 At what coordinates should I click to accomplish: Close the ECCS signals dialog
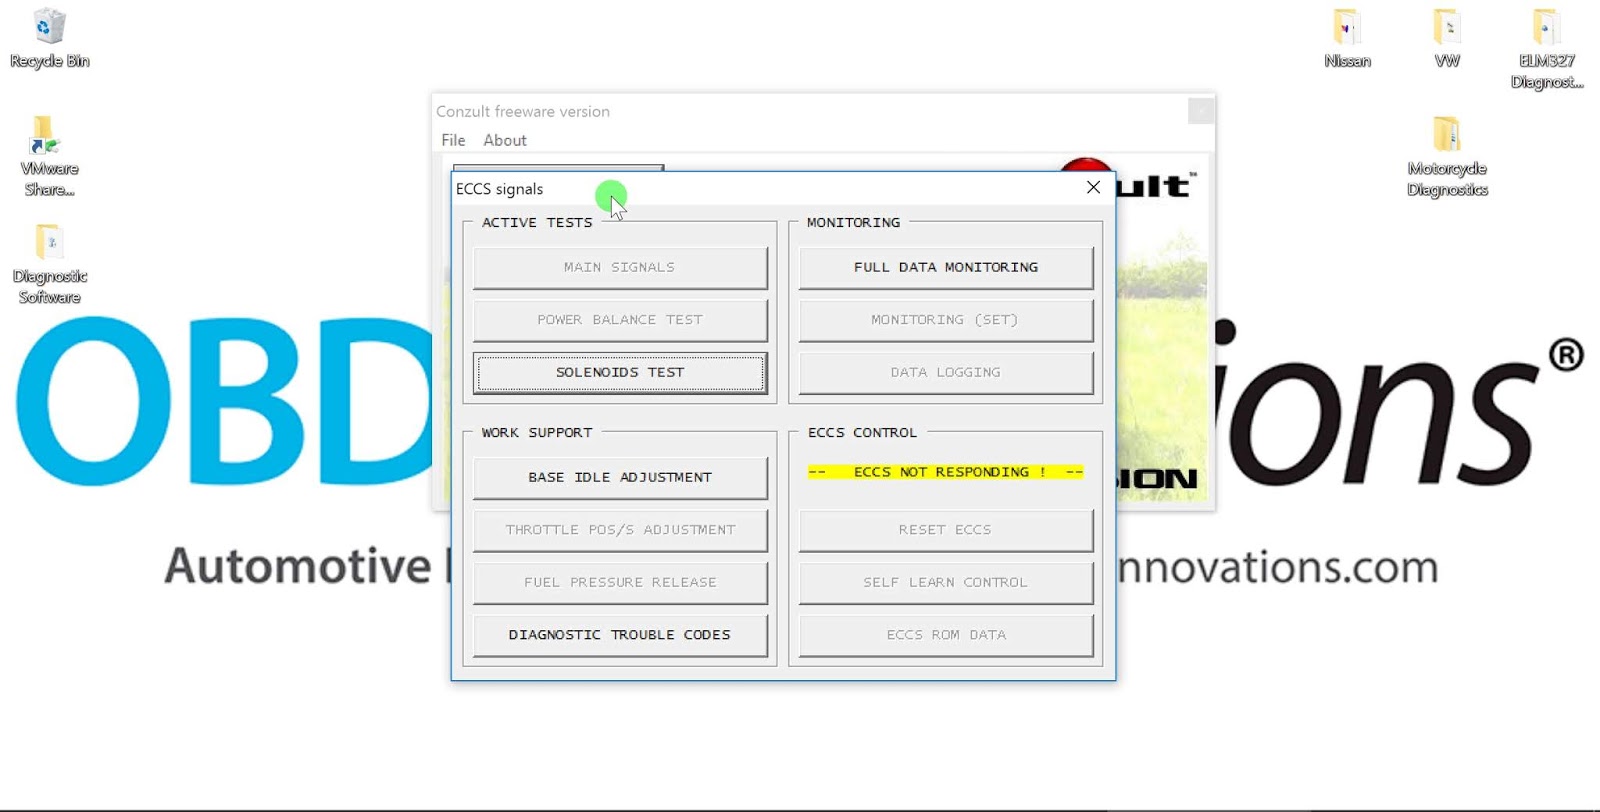pos(1093,188)
